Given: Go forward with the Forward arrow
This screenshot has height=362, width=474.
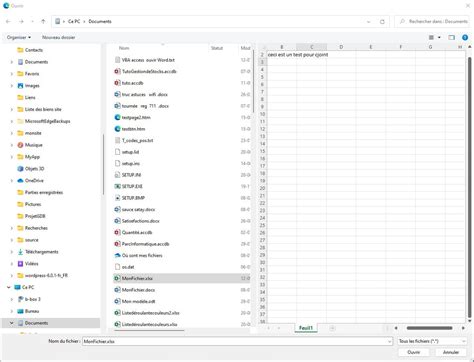Looking at the screenshot, I should tap(21, 21).
